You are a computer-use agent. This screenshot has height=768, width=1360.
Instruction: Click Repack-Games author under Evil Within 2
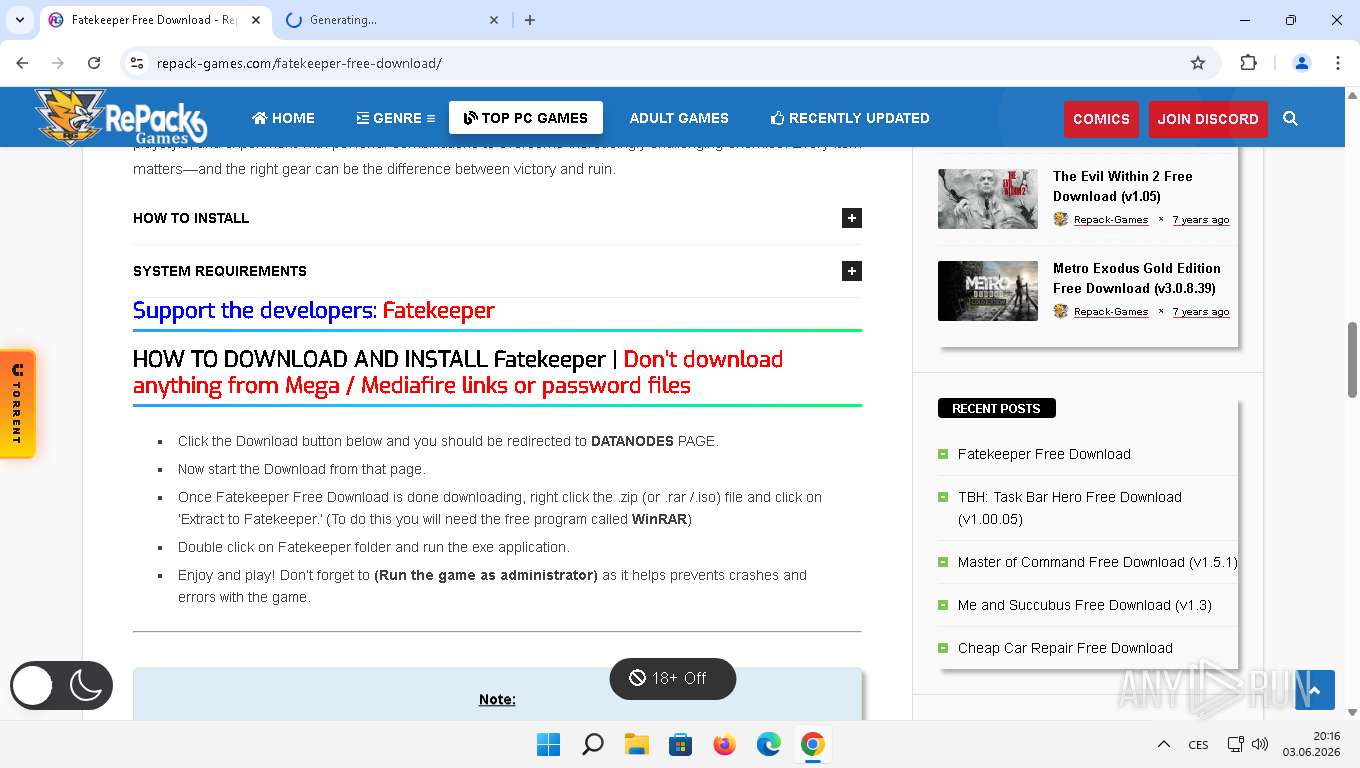(1110, 220)
